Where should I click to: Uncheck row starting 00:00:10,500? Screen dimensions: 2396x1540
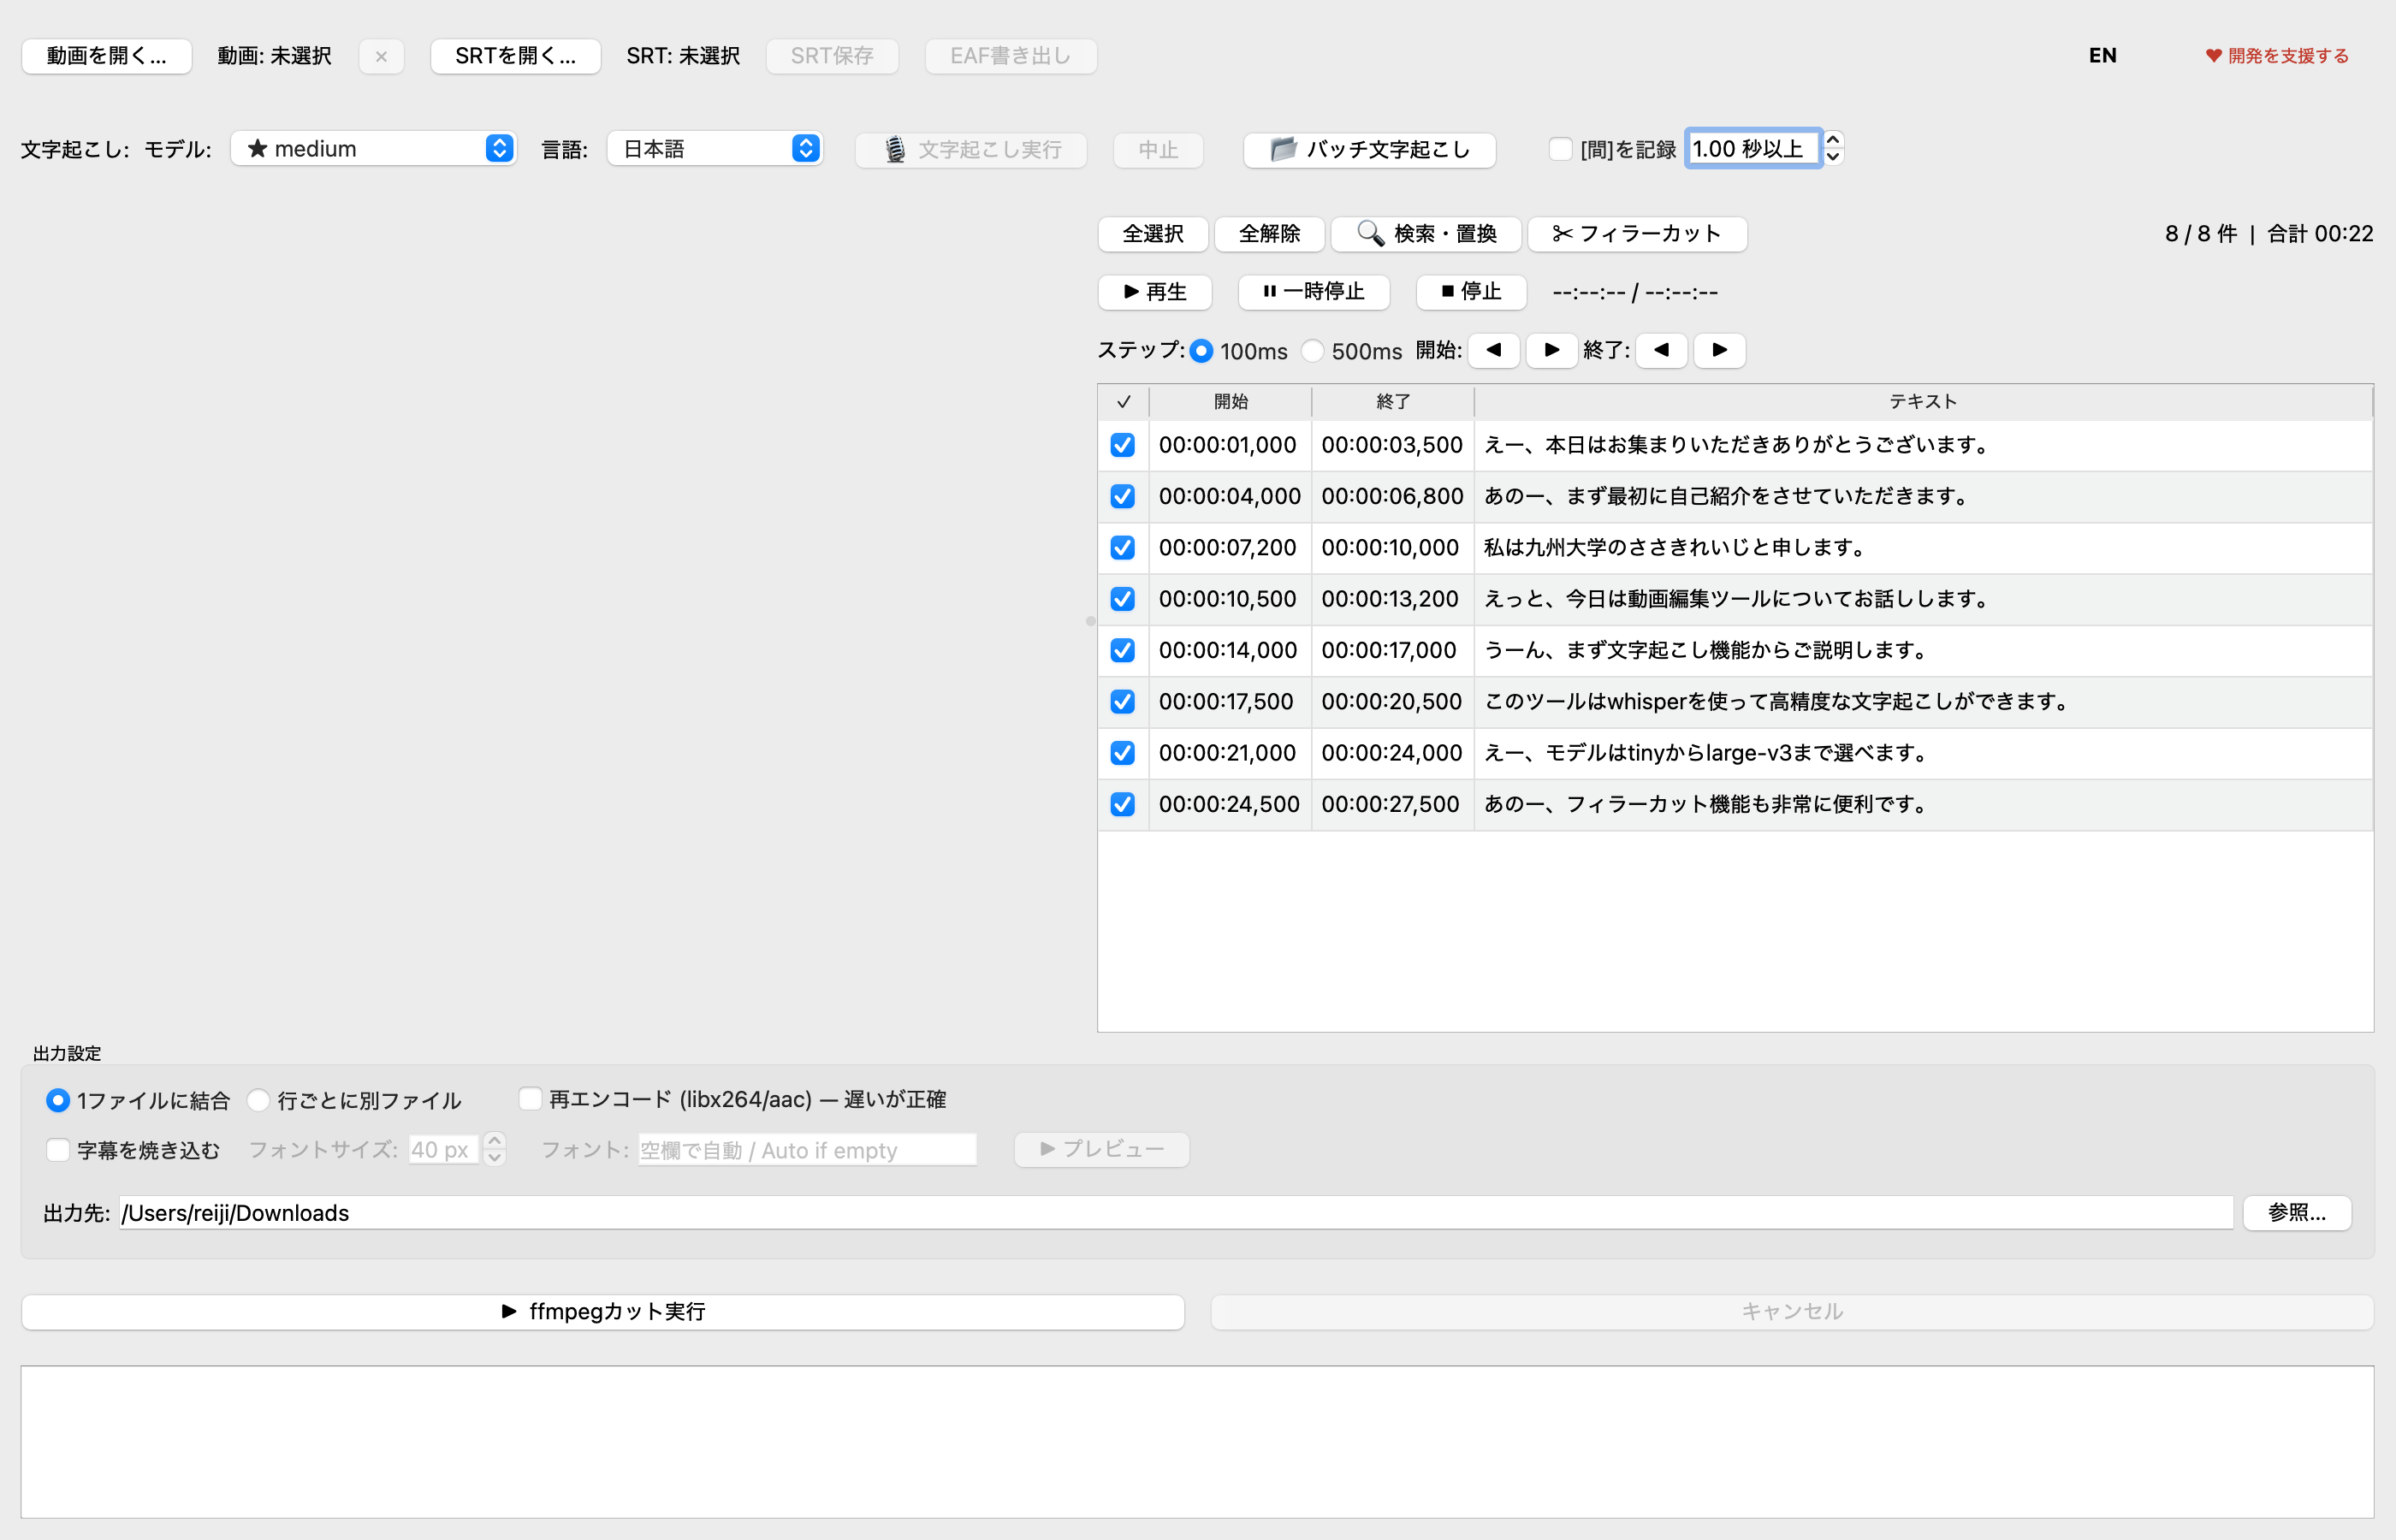pos(1123,599)
